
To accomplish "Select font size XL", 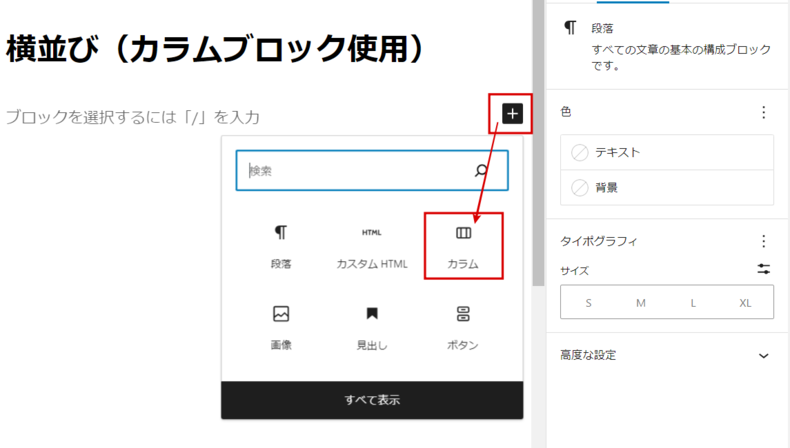I will coord(745,303).
